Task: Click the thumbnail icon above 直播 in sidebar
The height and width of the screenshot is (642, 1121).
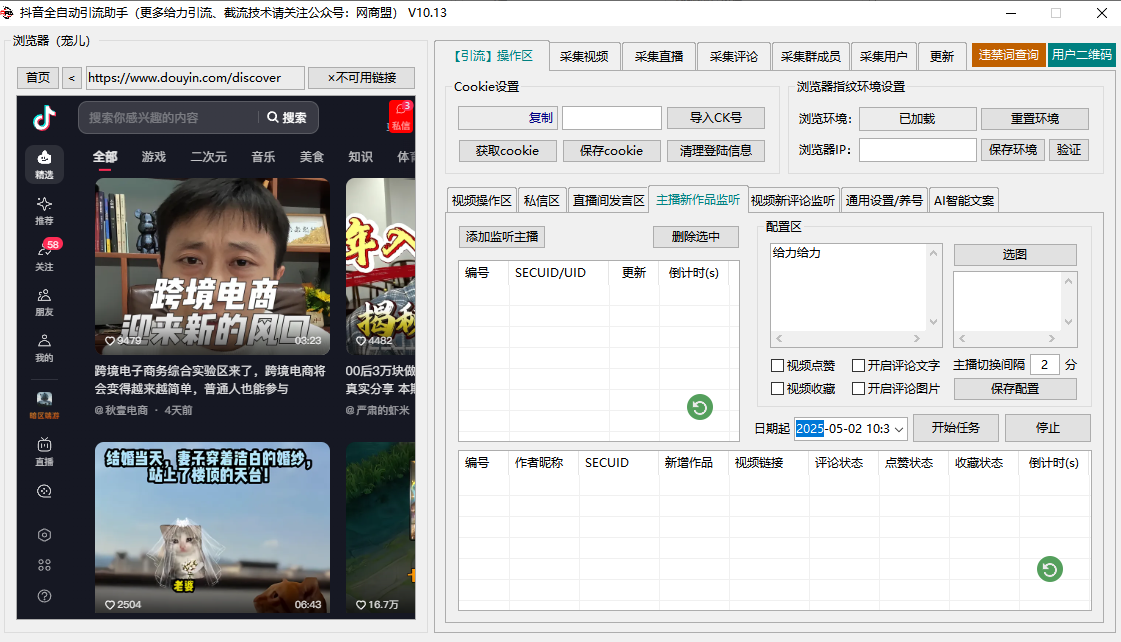Action: coord(44,399)
